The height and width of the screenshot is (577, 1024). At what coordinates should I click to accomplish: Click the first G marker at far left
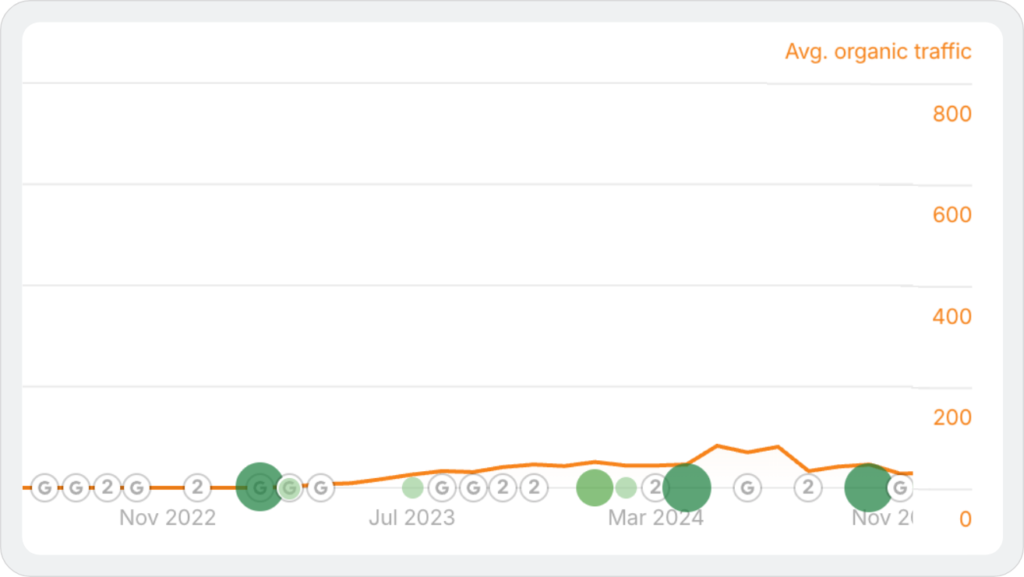point(45,488)
